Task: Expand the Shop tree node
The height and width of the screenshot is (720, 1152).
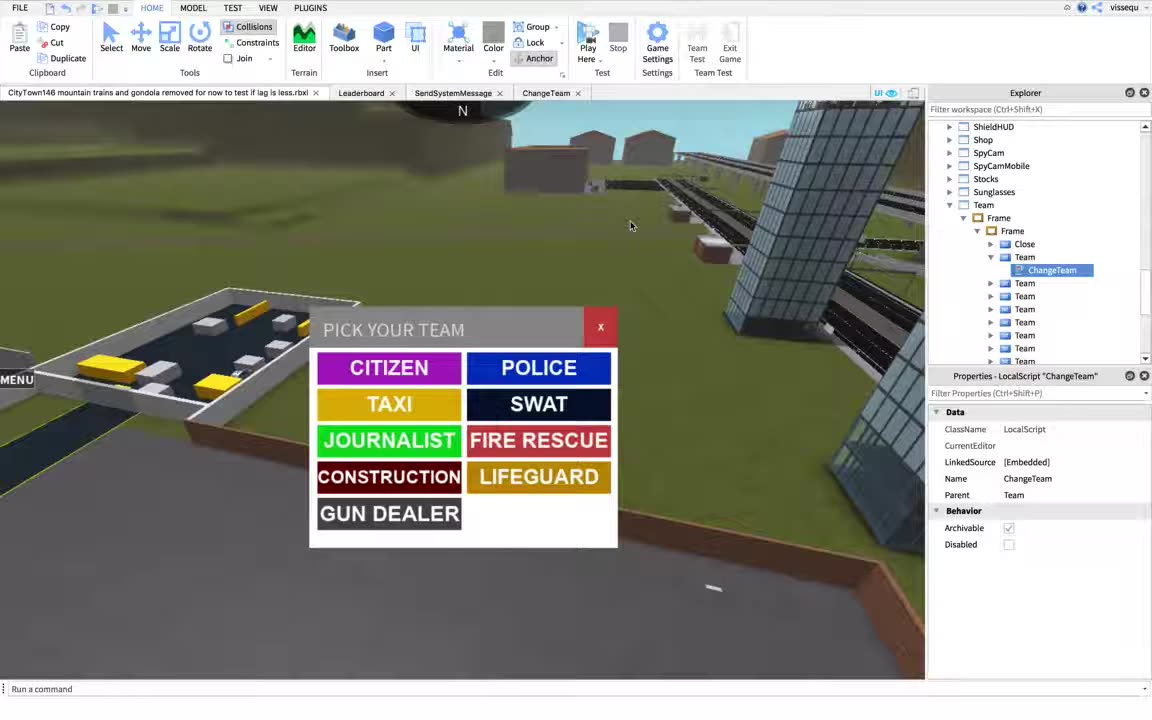Action: [x=949, y=140]
